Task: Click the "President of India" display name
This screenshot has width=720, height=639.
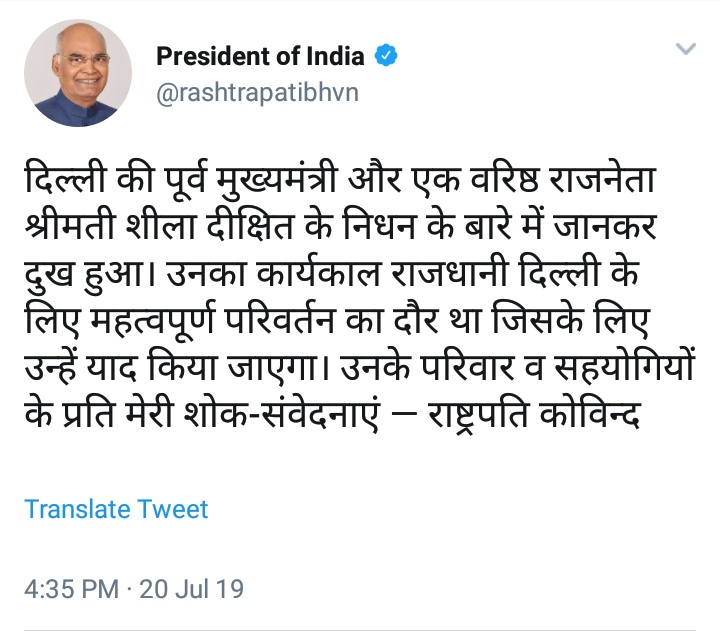Action: (x=261, y=56)
